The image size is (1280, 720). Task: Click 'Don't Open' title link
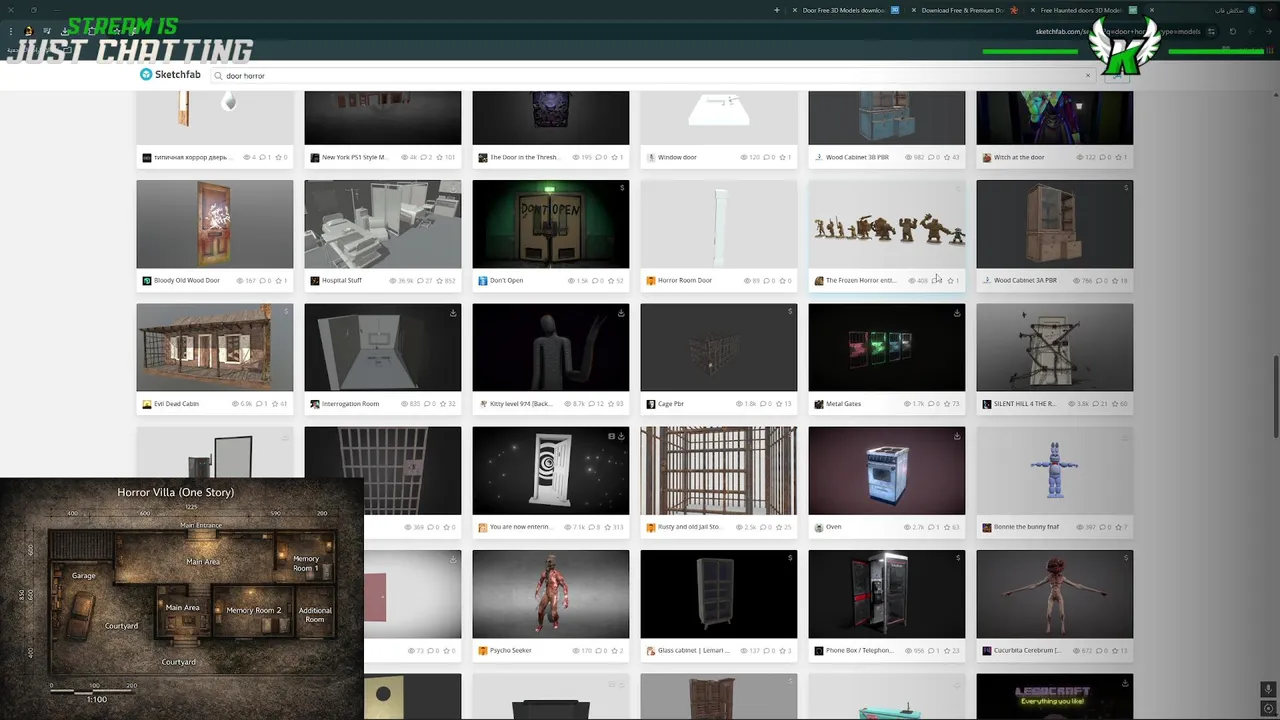pos(507,281)
